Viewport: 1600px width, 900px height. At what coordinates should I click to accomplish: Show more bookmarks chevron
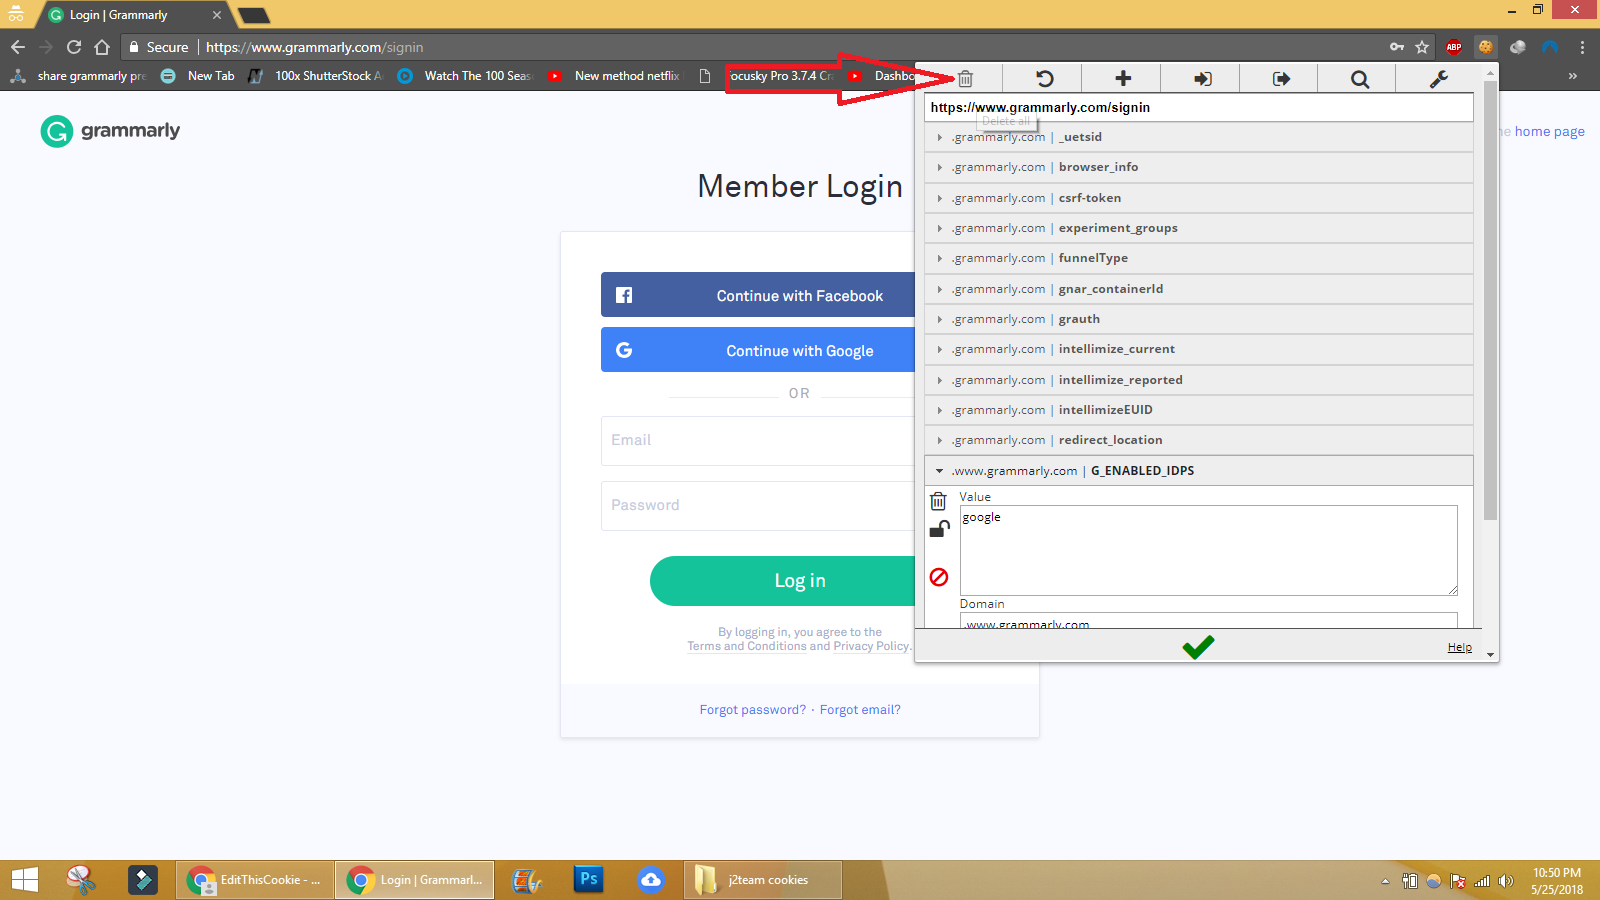tap(1573, 76)
